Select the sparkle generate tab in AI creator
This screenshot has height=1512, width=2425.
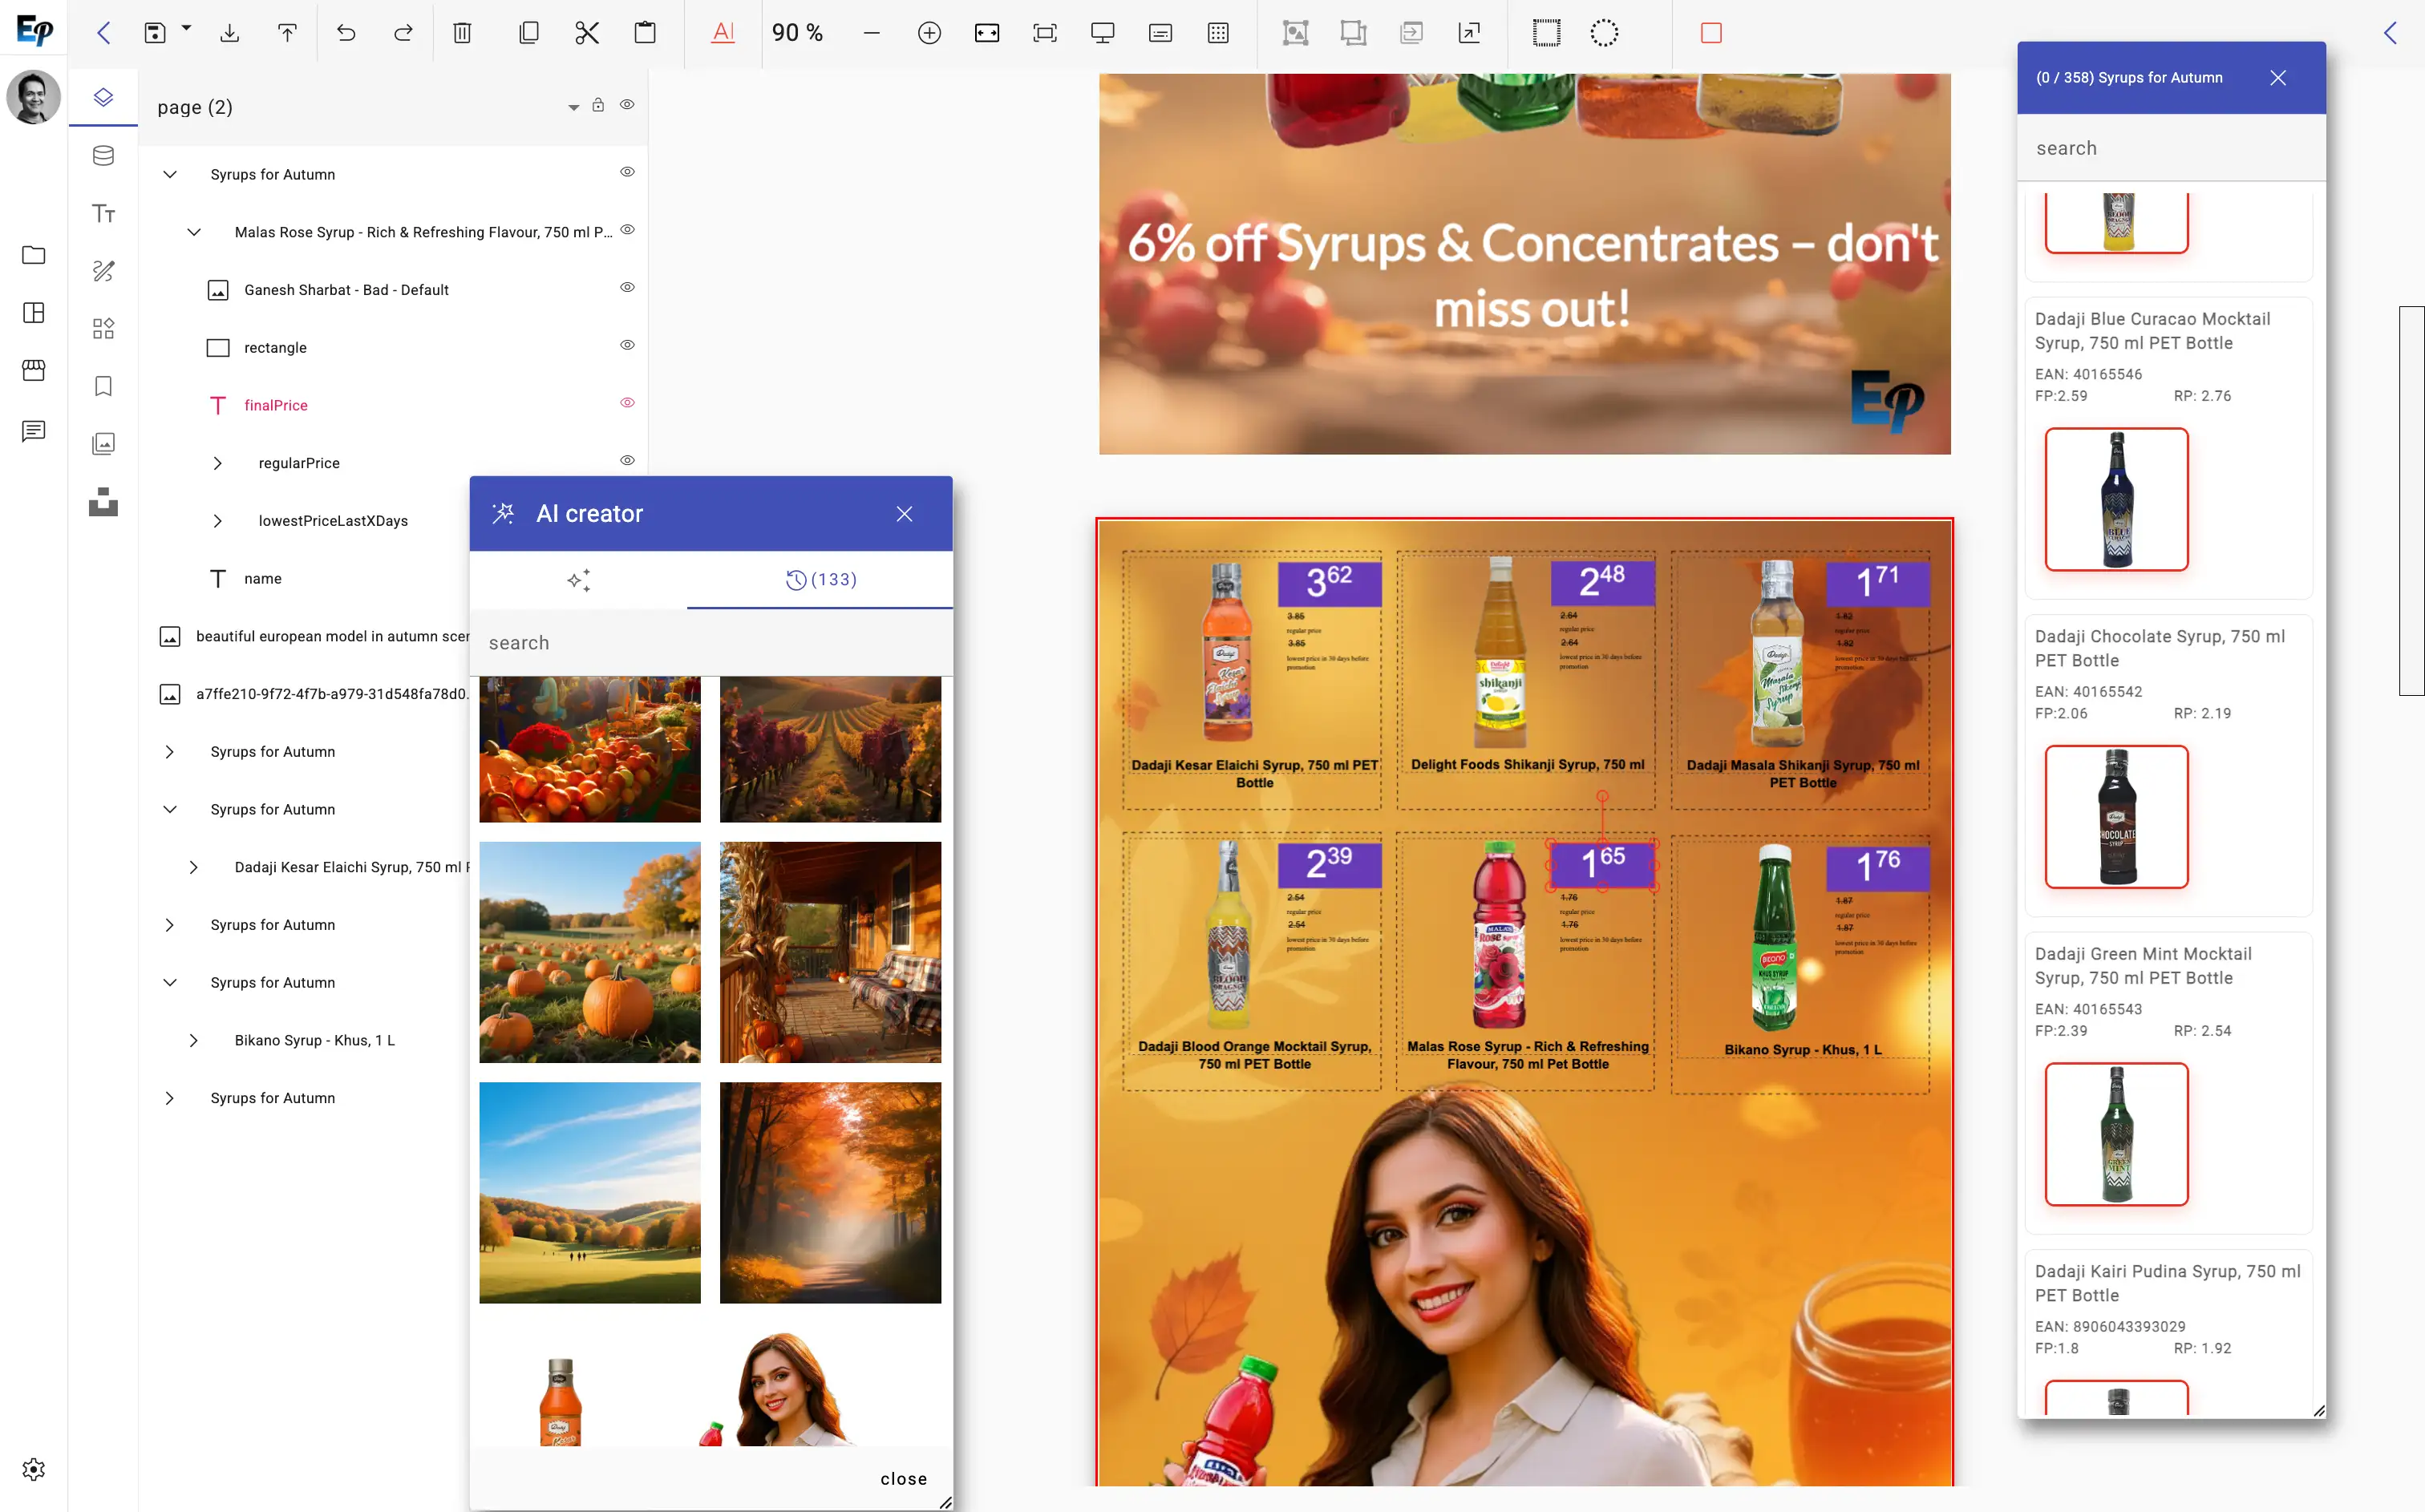pos(578,580)
